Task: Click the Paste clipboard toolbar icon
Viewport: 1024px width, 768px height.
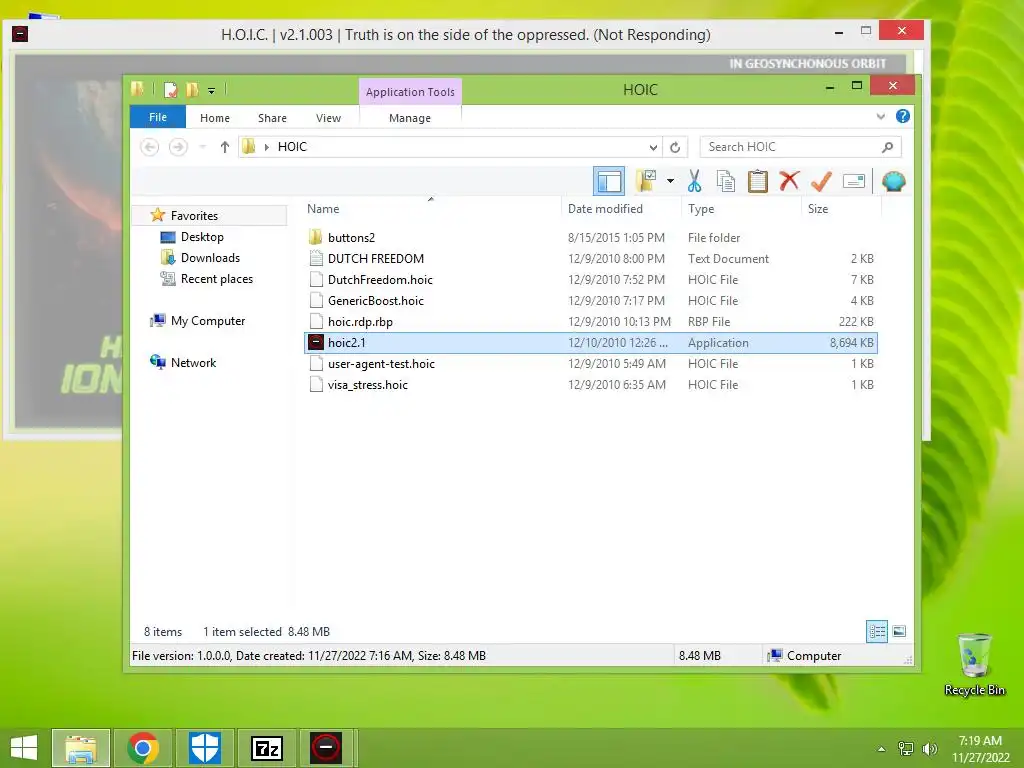Action: click(758, 181)
